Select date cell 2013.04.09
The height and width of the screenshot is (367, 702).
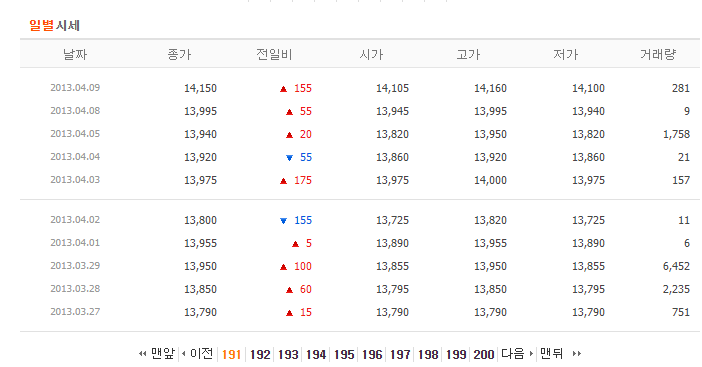point(75,87)
